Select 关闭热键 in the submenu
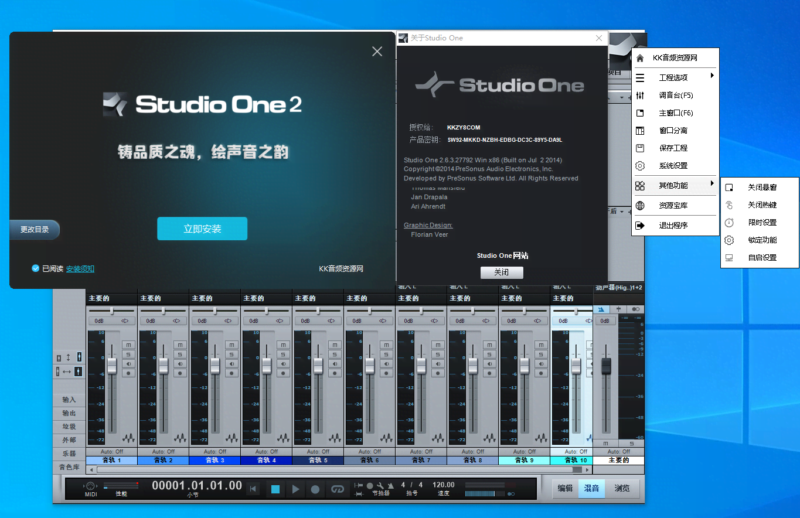The image size is (800, 518). [x=760, y=205]
